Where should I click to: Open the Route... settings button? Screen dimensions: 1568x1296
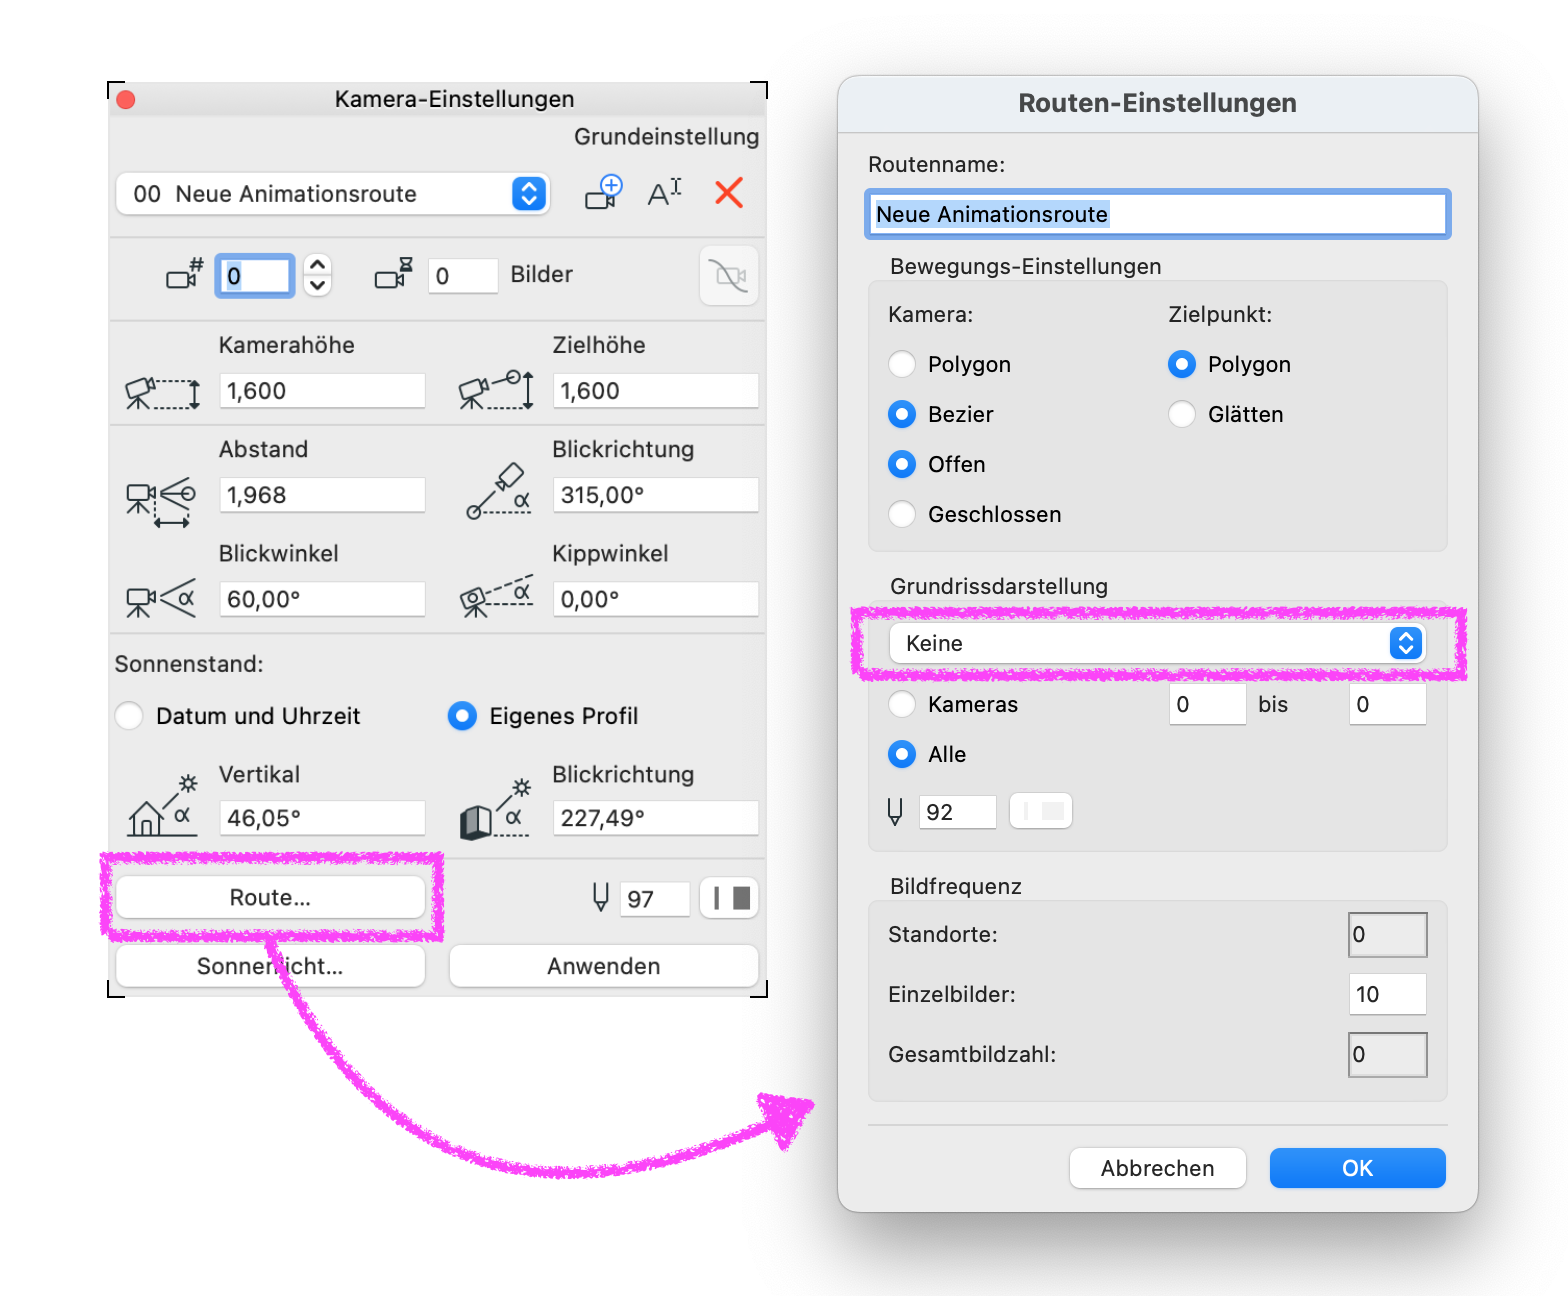[270, 897]
